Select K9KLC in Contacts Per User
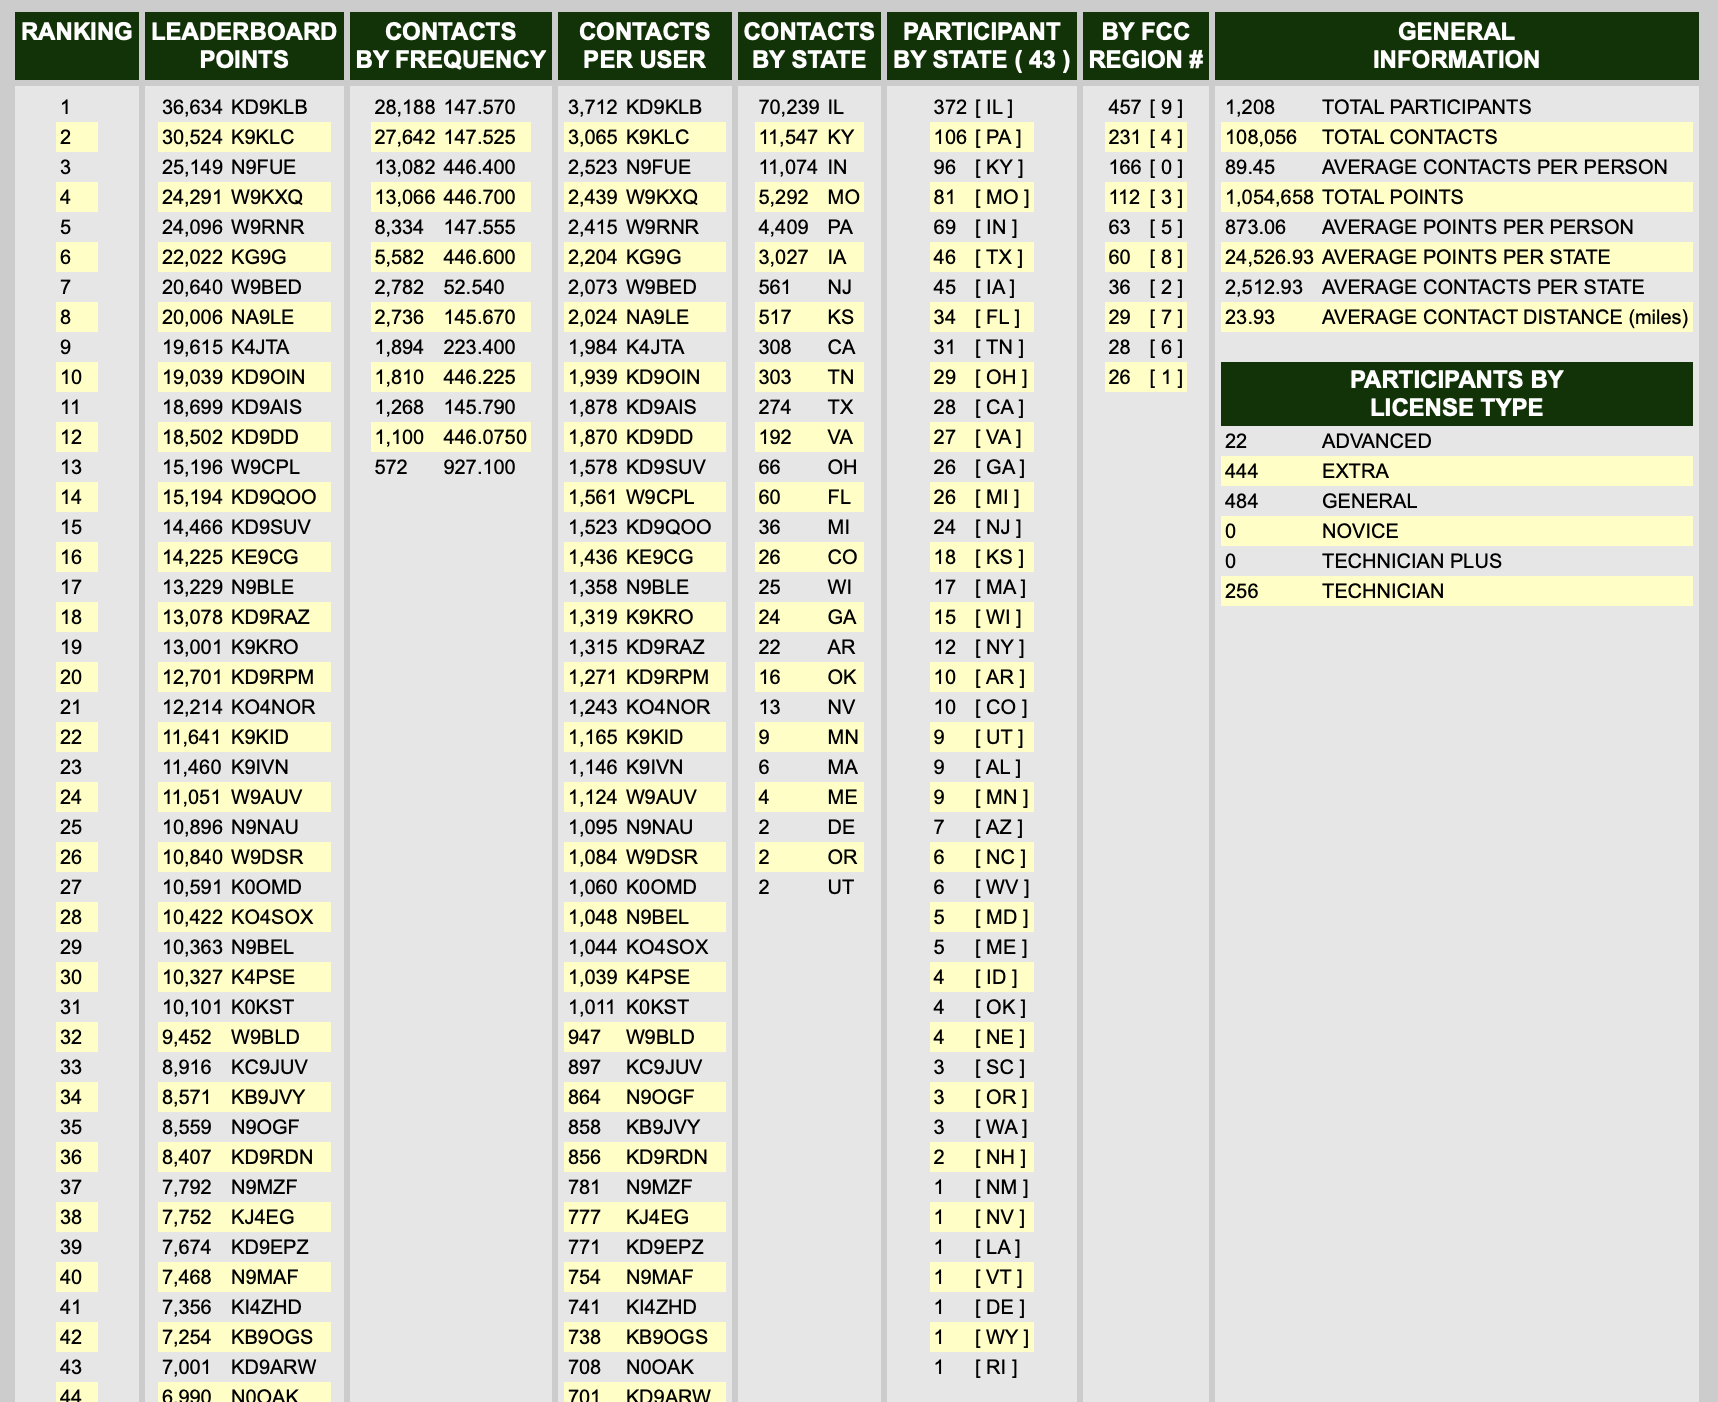 659,137
